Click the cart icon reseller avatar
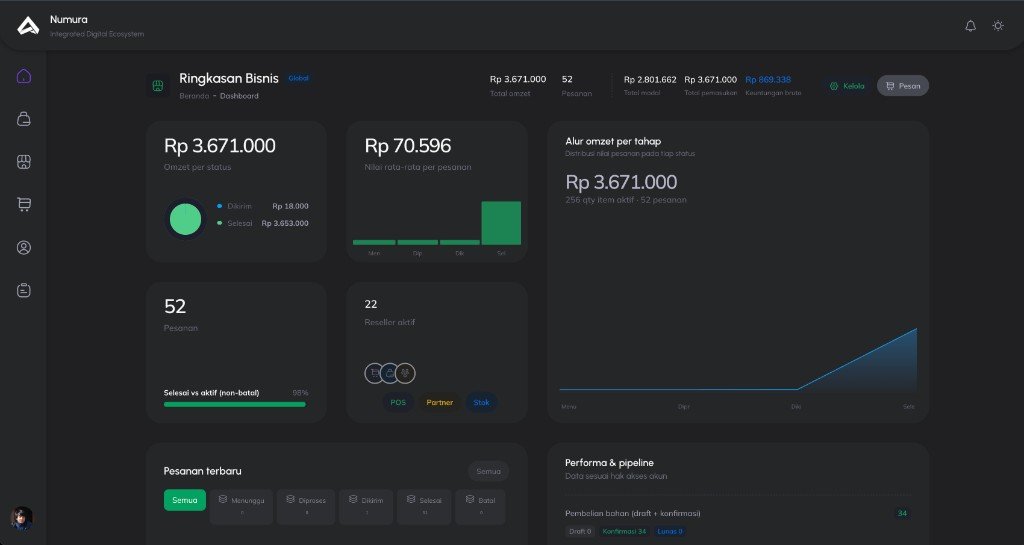This screenshot has width=1024, height=545. point(374,373)
